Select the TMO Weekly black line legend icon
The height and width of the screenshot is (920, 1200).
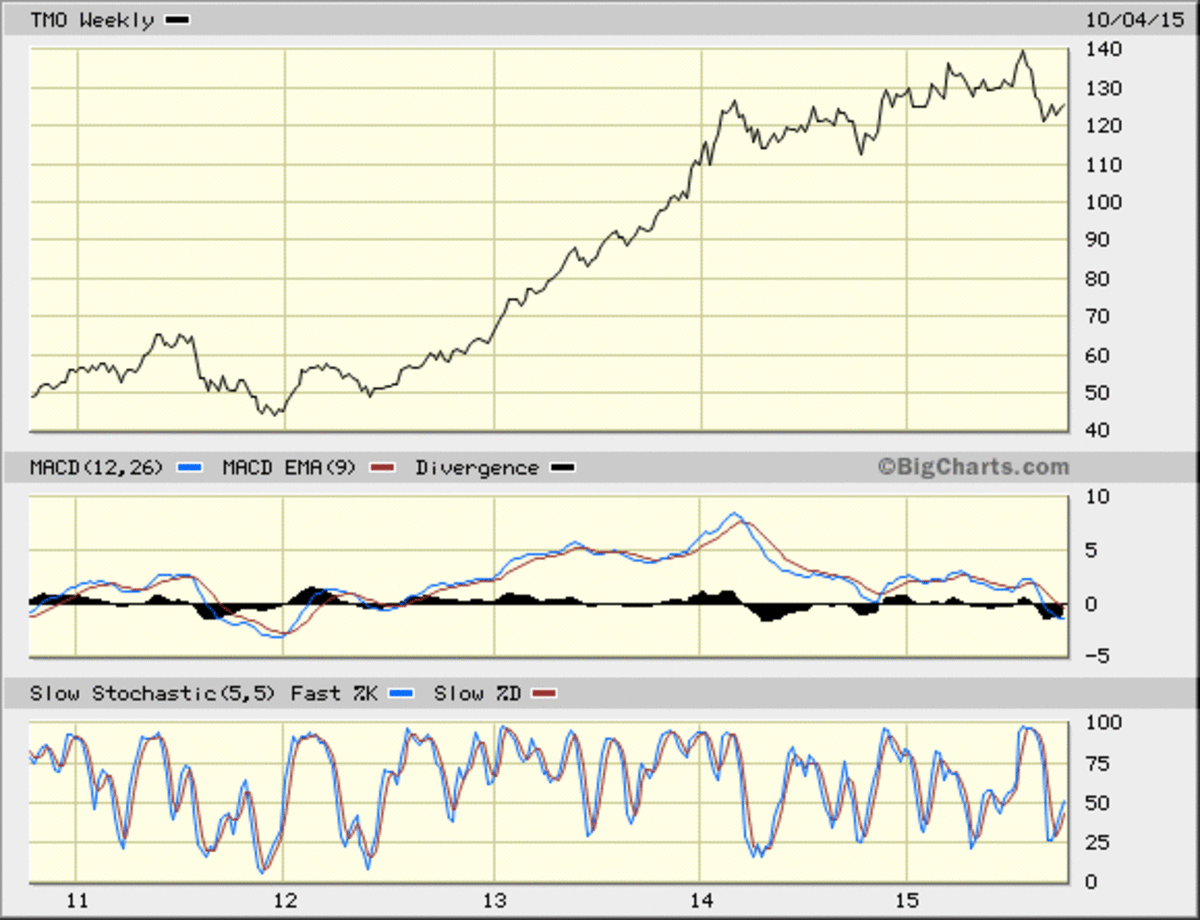(176, 19)
